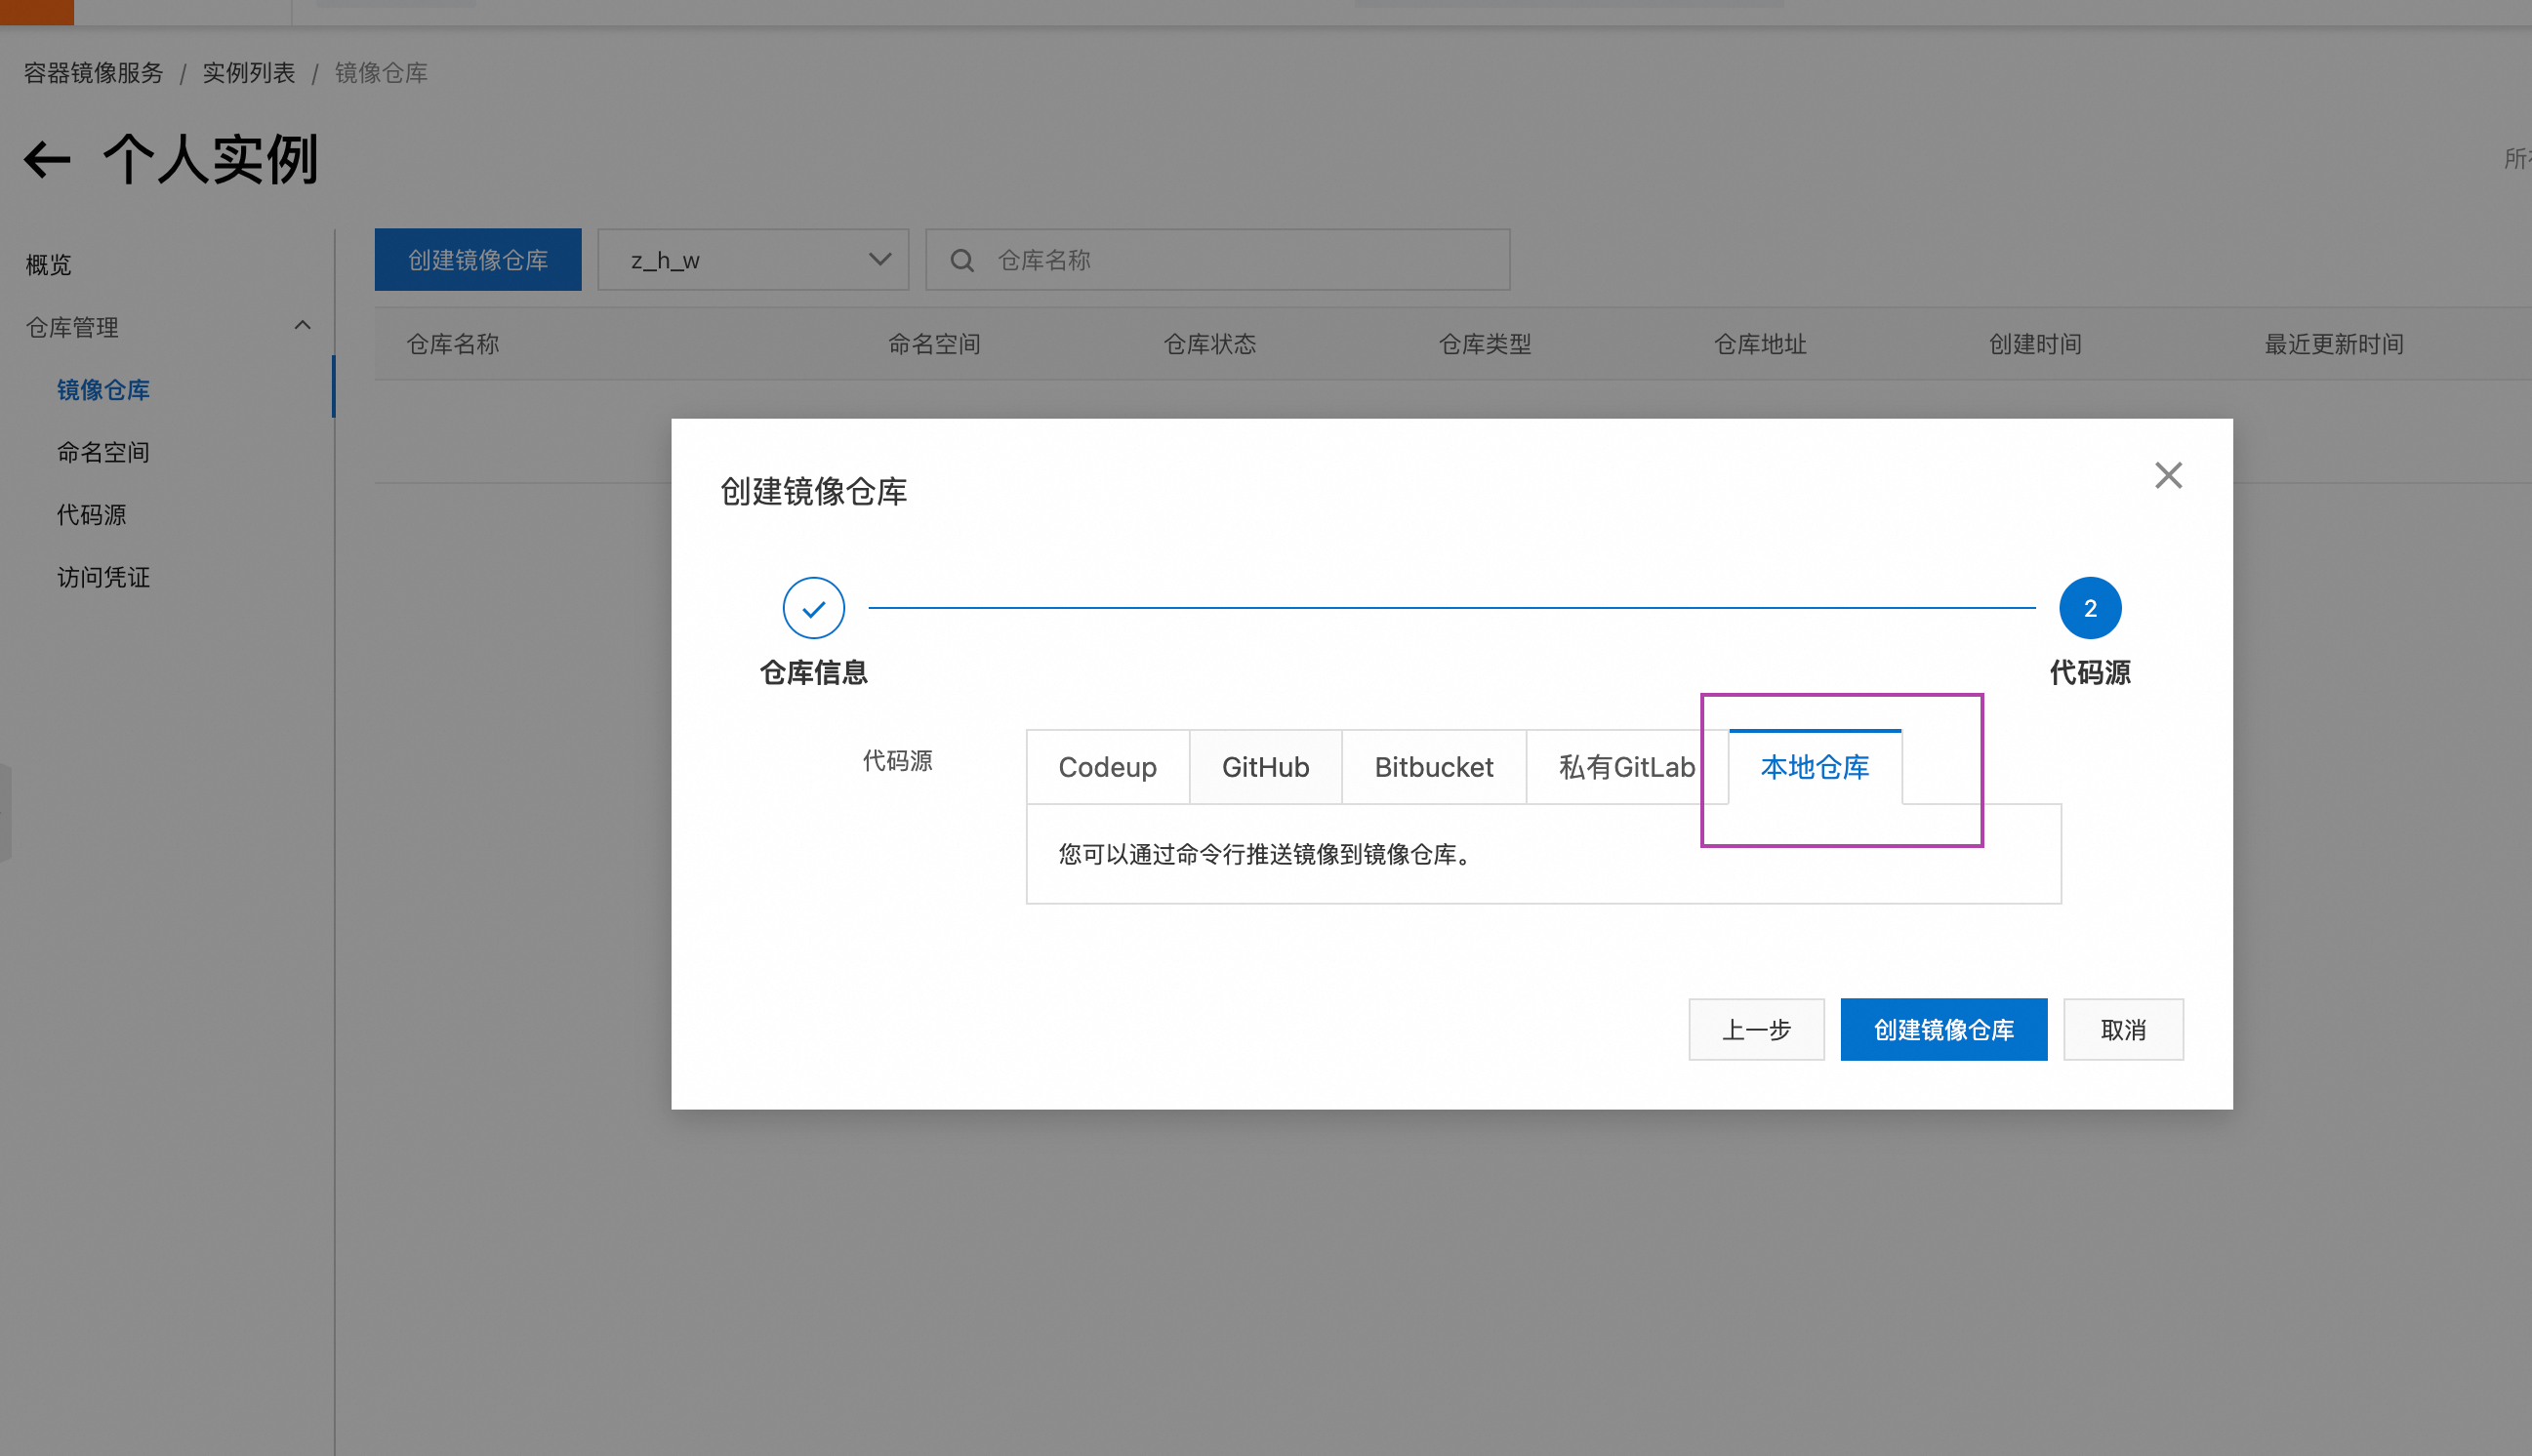The height and width of the screenshot is (1456, 2532).
Task: Open the z_h_w namespace dropdown
Action: pos(753,261)
